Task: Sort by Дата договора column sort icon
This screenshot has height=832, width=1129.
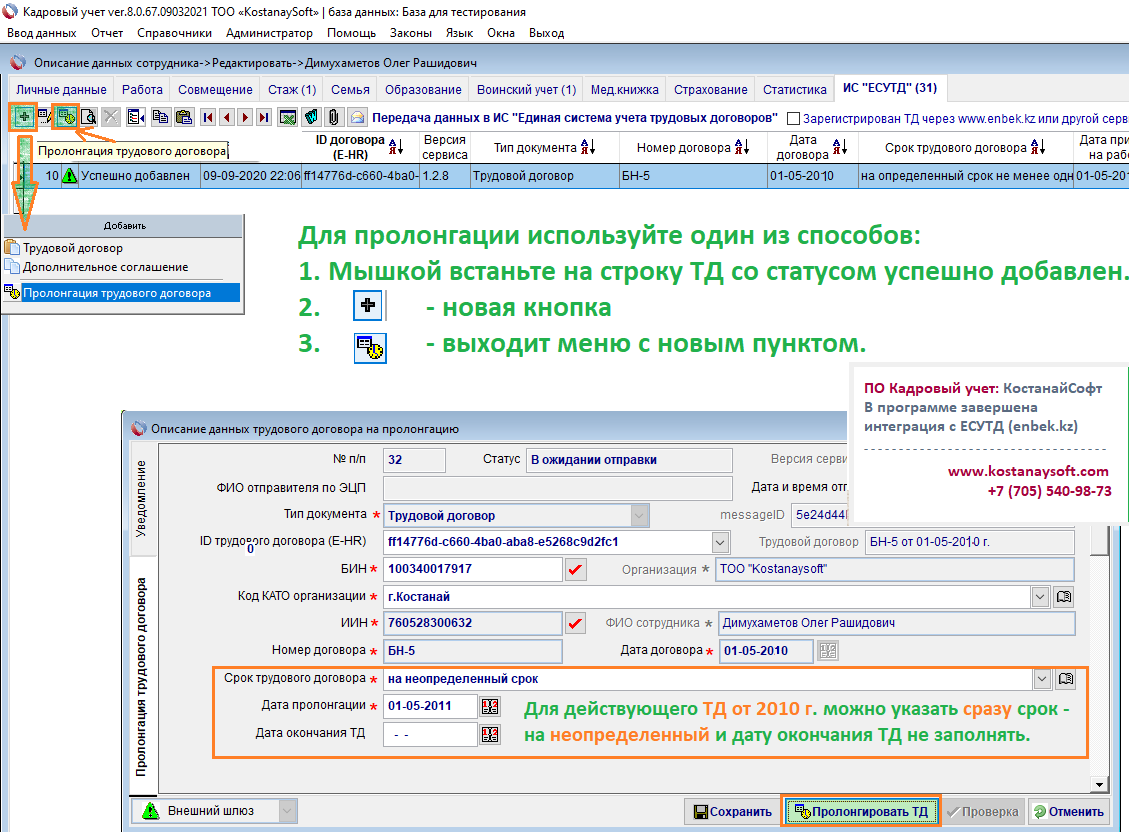Action: [x=840, y=148]
